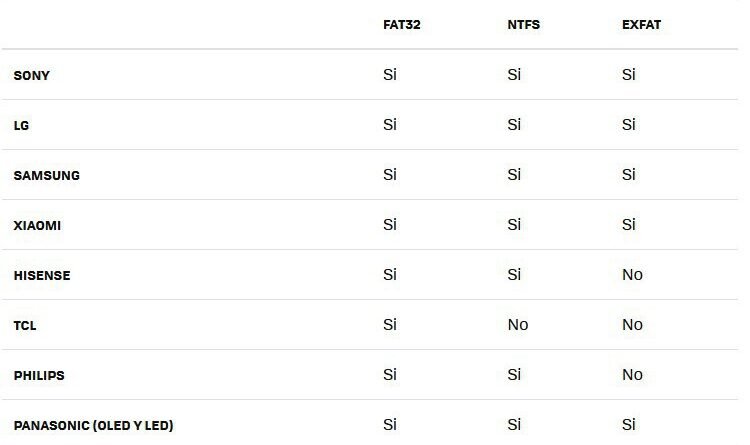This screenshot has width=750, height=445.
Task: Click the "Si" in XIAOMI's EXFAT cell
Action: (x=629, y=225)
